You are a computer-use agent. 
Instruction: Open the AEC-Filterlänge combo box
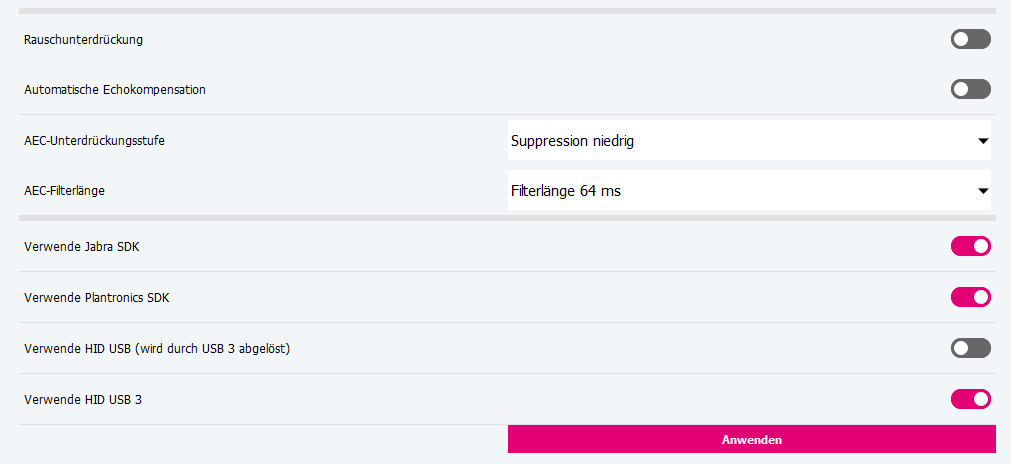coord(748,190)
